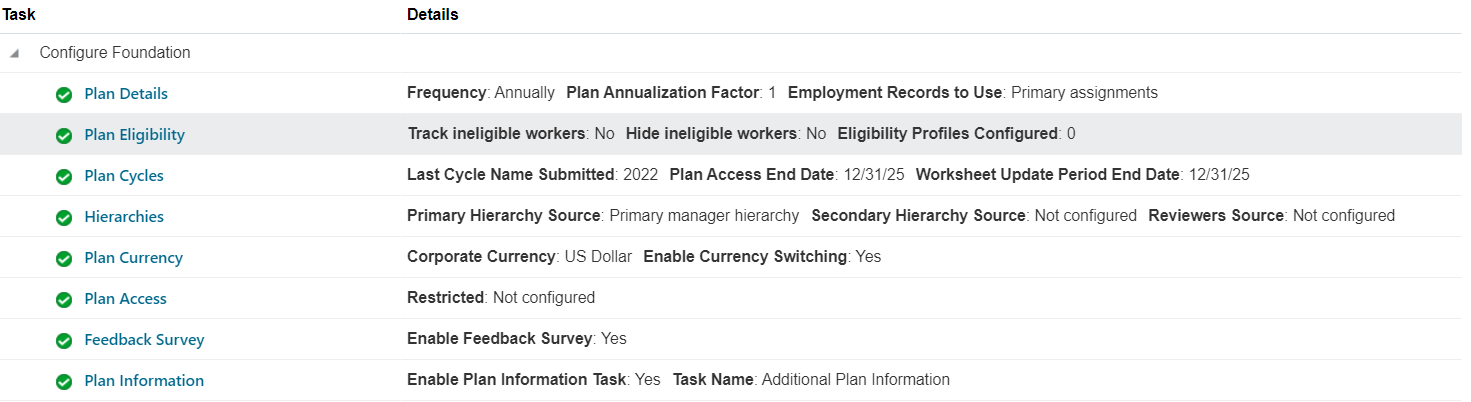Screen dimensions: 1471x402
Task: Click the Details column header
Action: pos(433,15)
